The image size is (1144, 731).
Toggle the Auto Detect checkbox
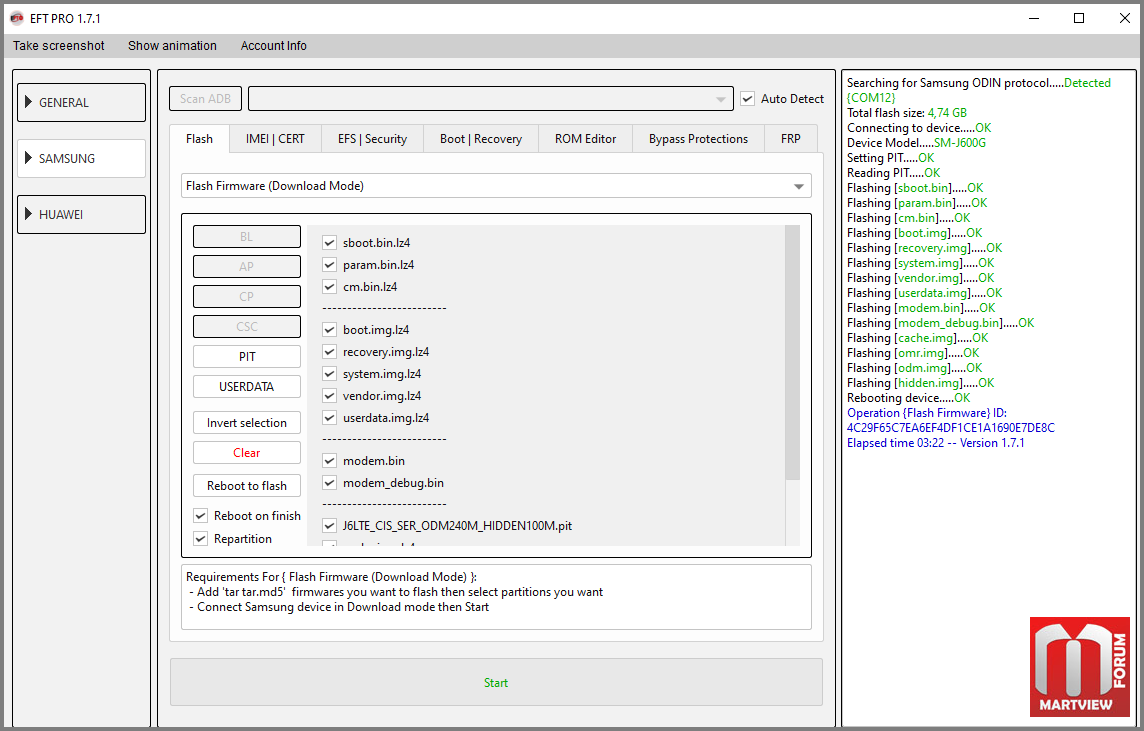click(747, 99)
